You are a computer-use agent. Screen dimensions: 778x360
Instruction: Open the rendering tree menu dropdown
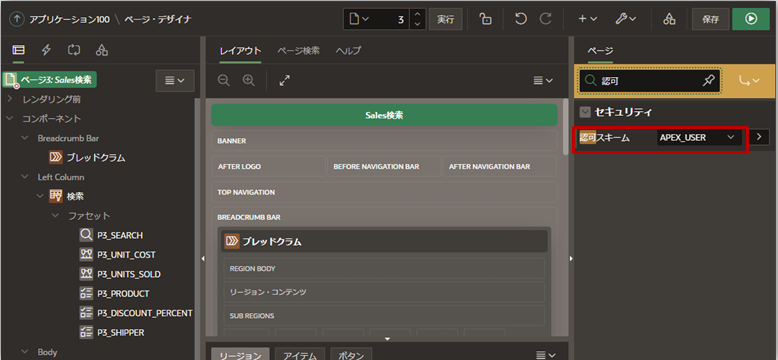pyautogui.click(x=175, y=80)
